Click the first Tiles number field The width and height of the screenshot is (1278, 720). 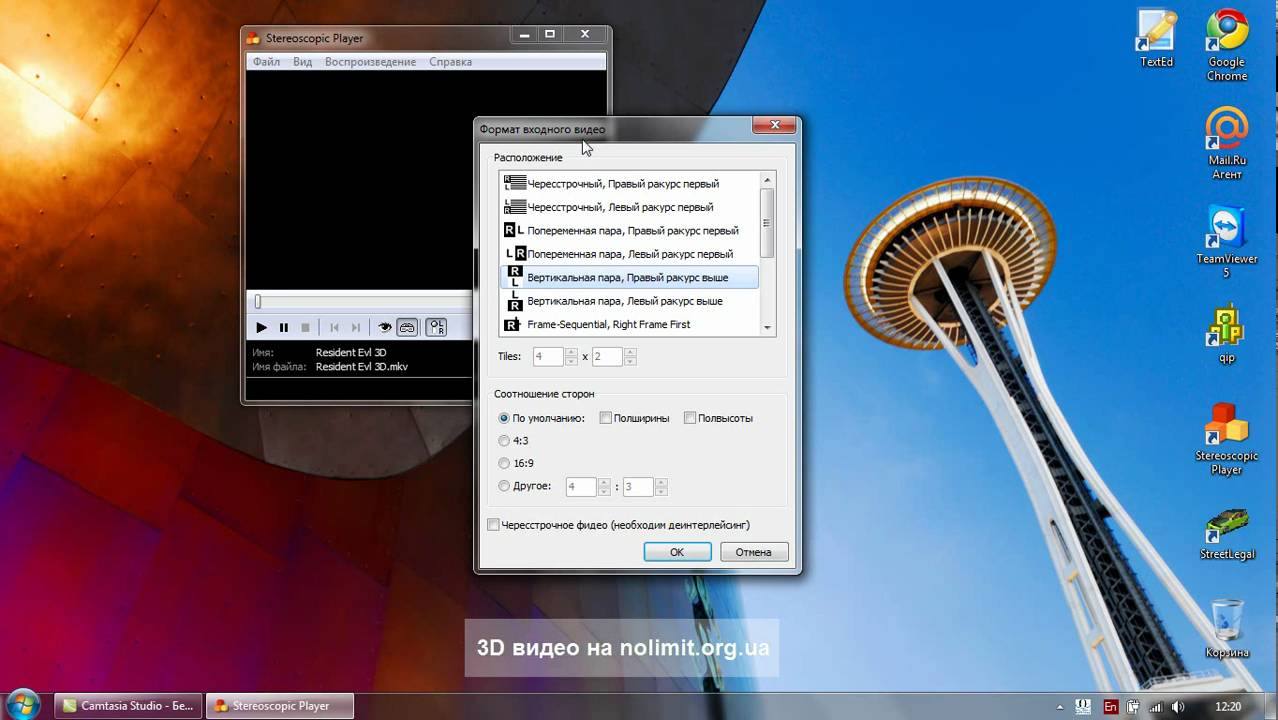click(x=549, y=357)
